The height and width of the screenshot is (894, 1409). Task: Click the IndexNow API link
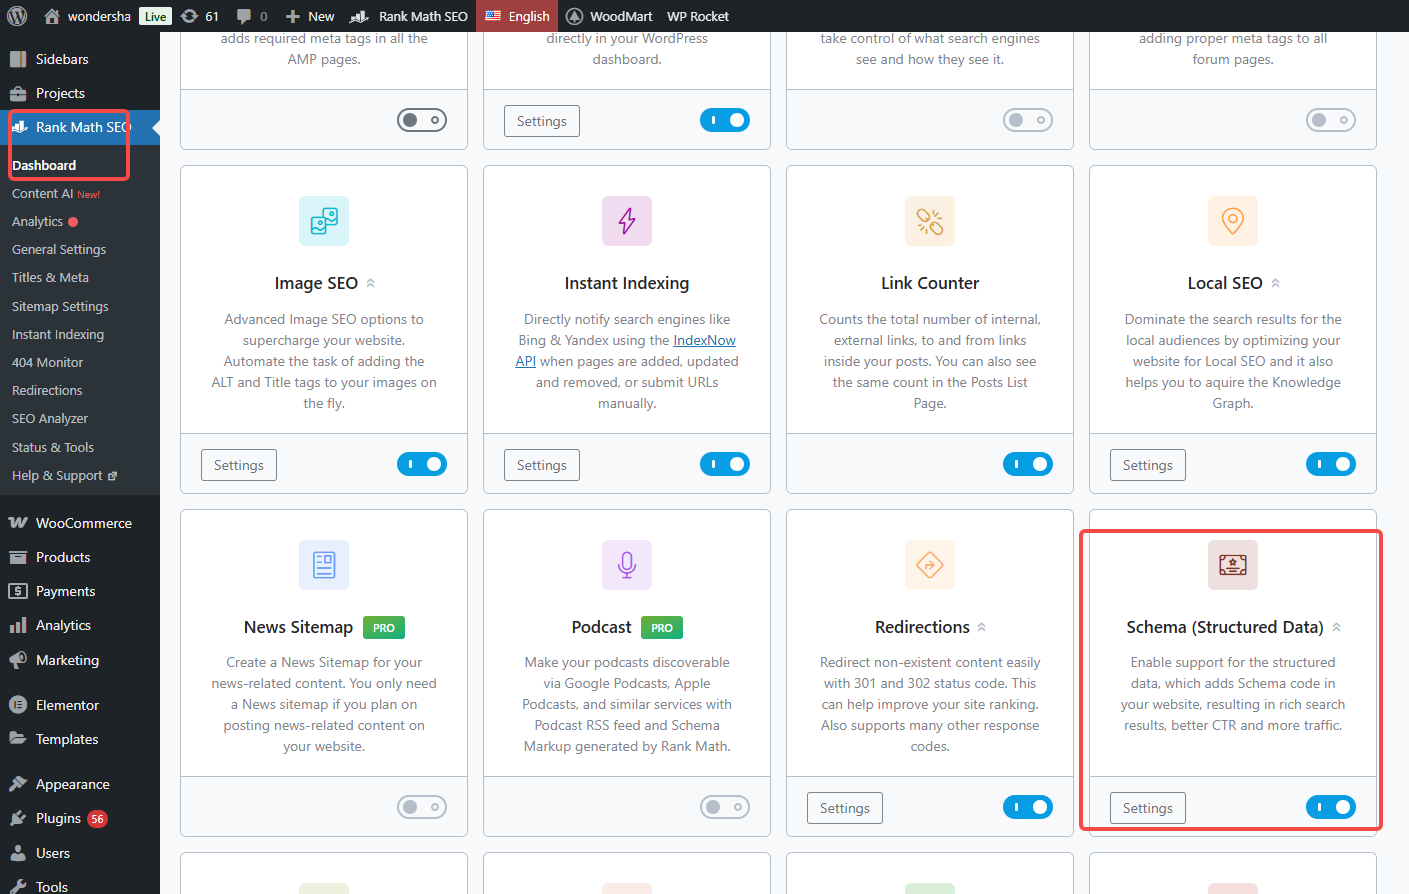coord(703,339)
